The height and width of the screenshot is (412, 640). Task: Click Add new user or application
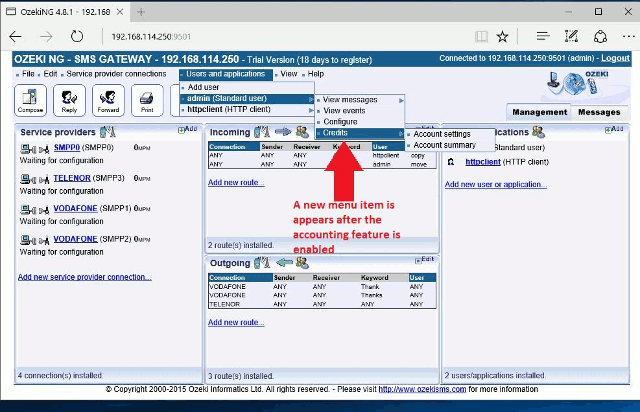click(496, 184)
